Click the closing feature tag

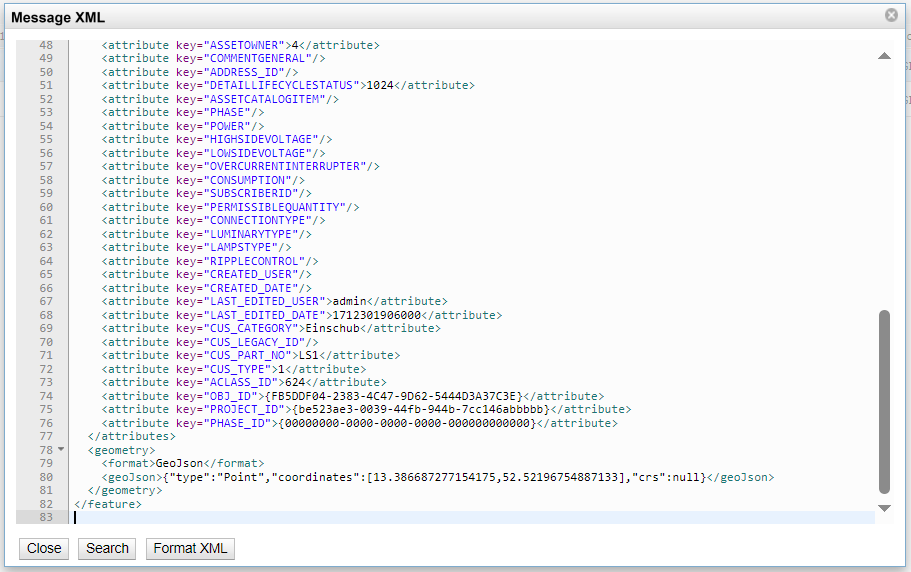[108, 504]
